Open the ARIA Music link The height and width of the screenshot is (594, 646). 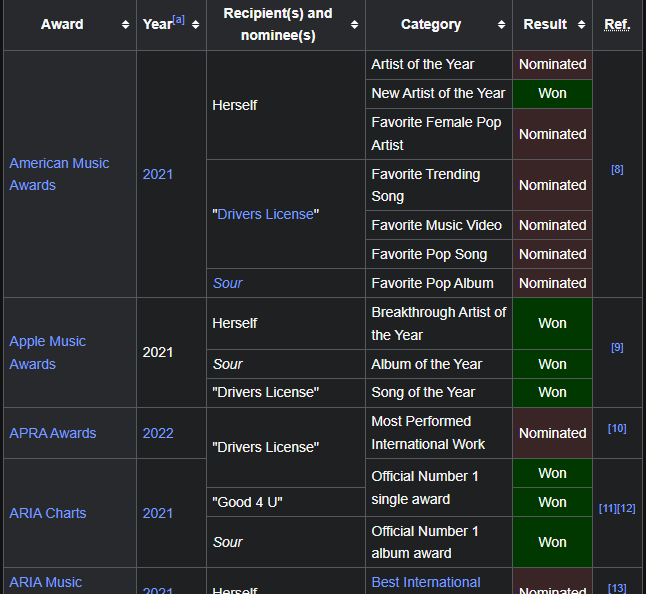[x=45, y=582]
